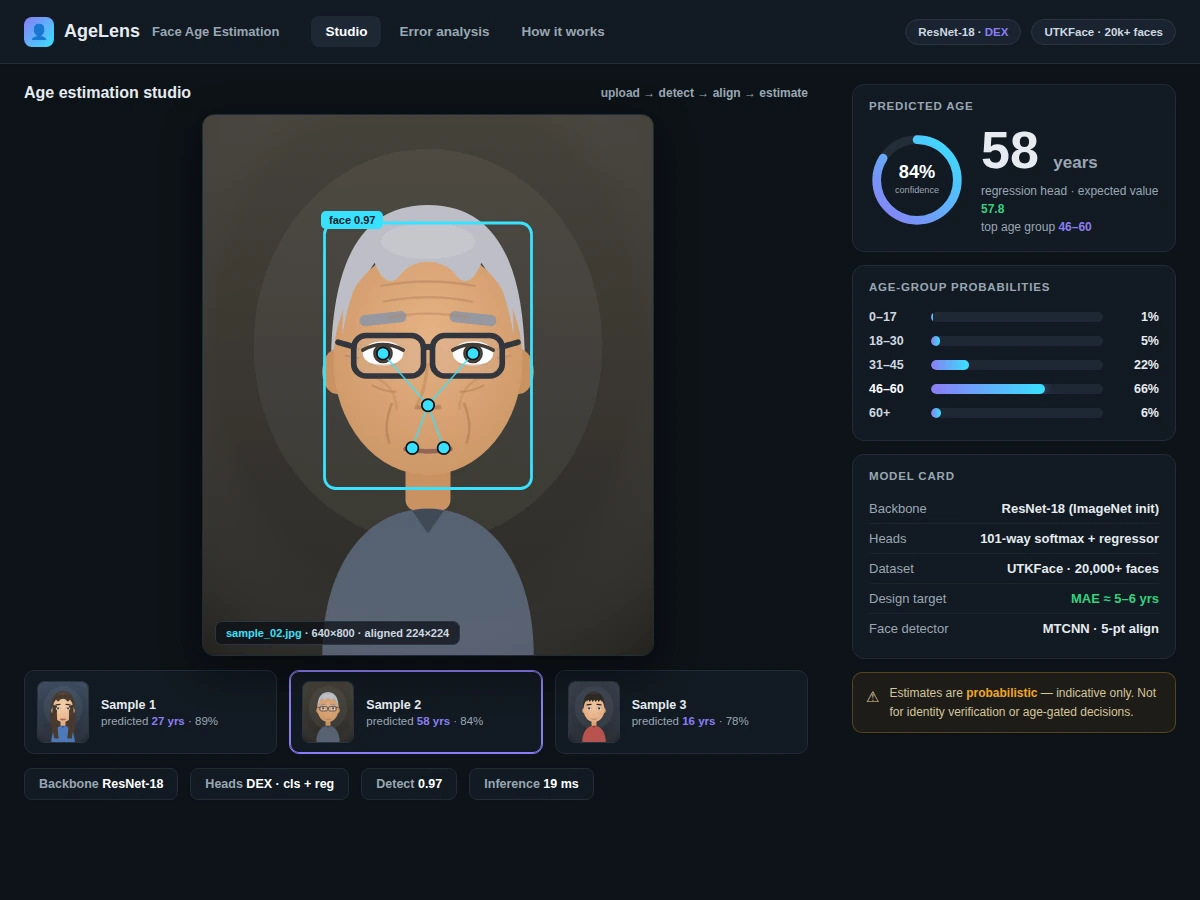Open the Studio tab
1200x900 pixels.
346,32
